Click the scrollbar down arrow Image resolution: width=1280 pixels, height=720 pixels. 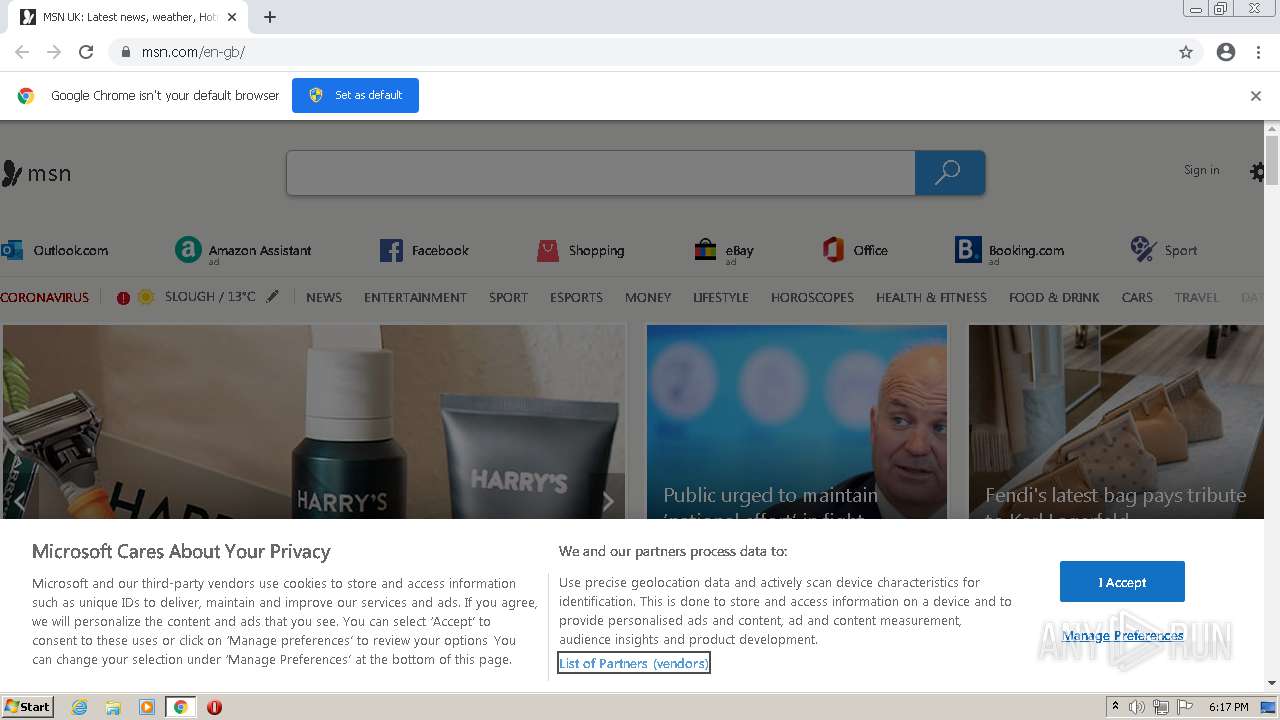[x=1272, y=683]
